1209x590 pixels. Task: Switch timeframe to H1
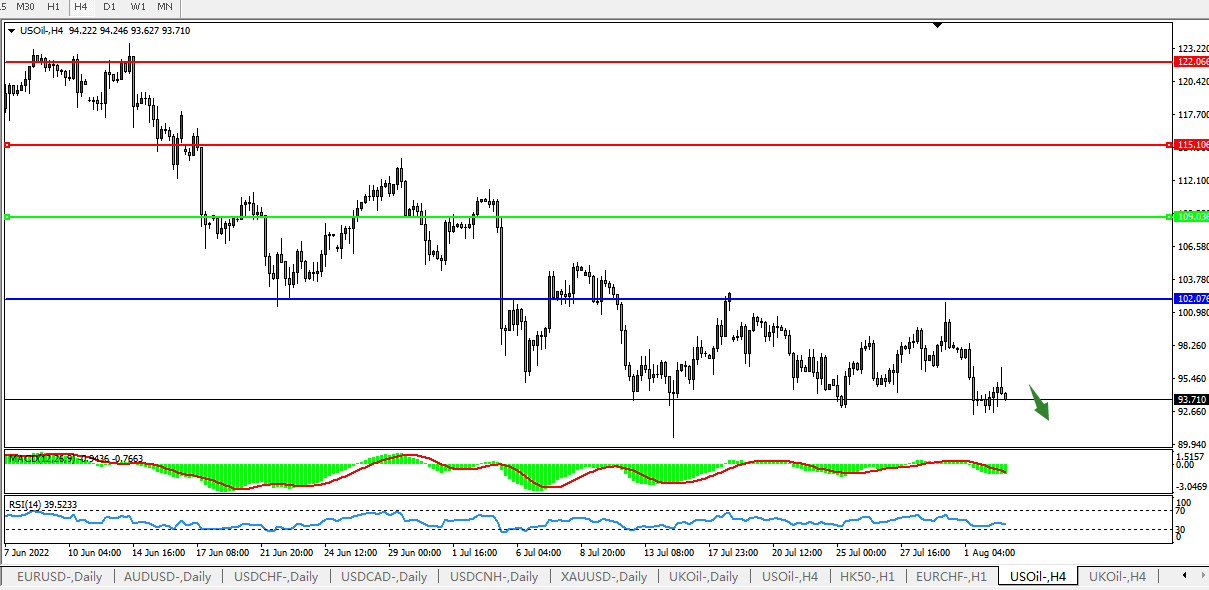[54, 6]
